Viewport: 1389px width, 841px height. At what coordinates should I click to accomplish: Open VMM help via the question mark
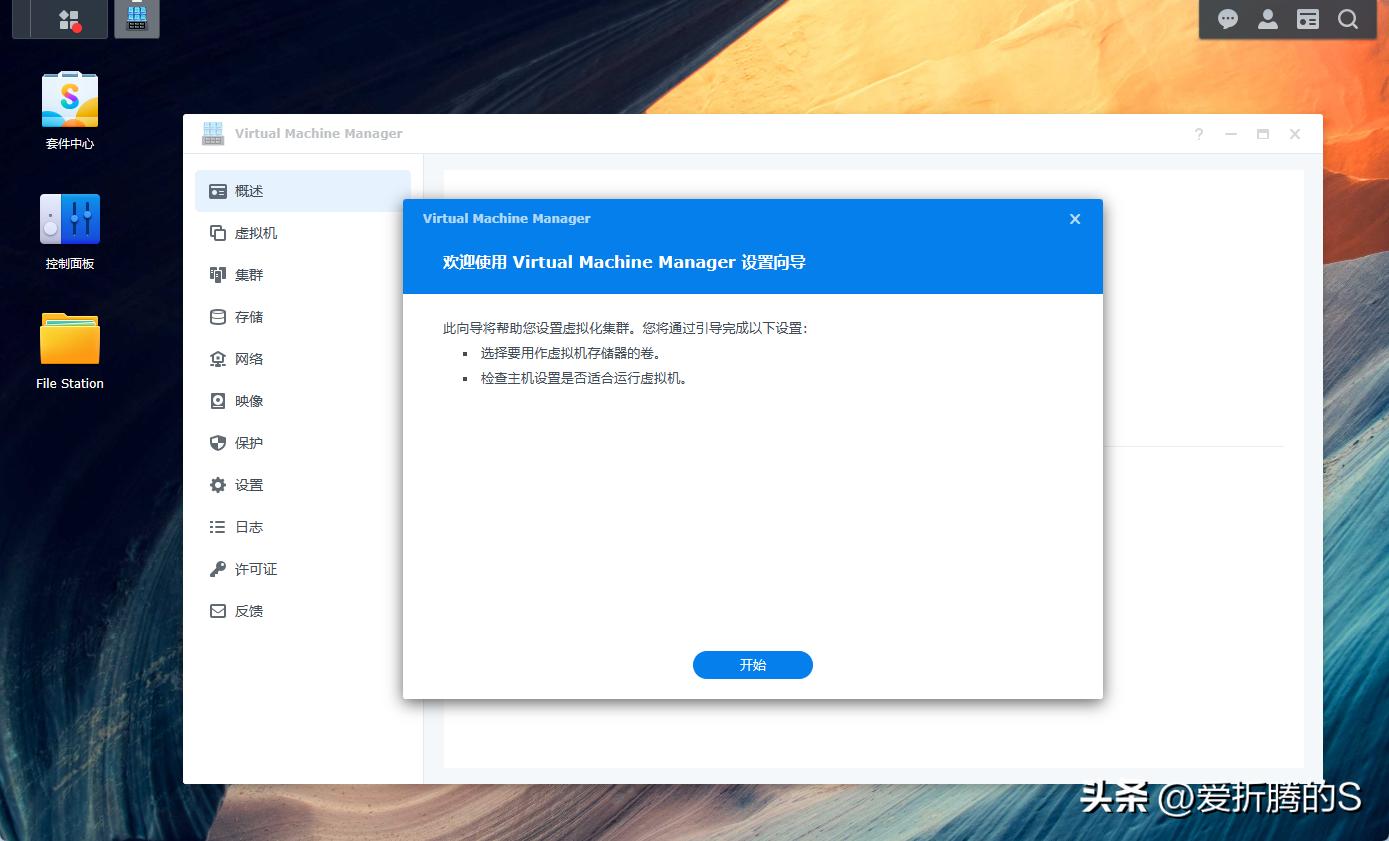(x=1198, y=133)
